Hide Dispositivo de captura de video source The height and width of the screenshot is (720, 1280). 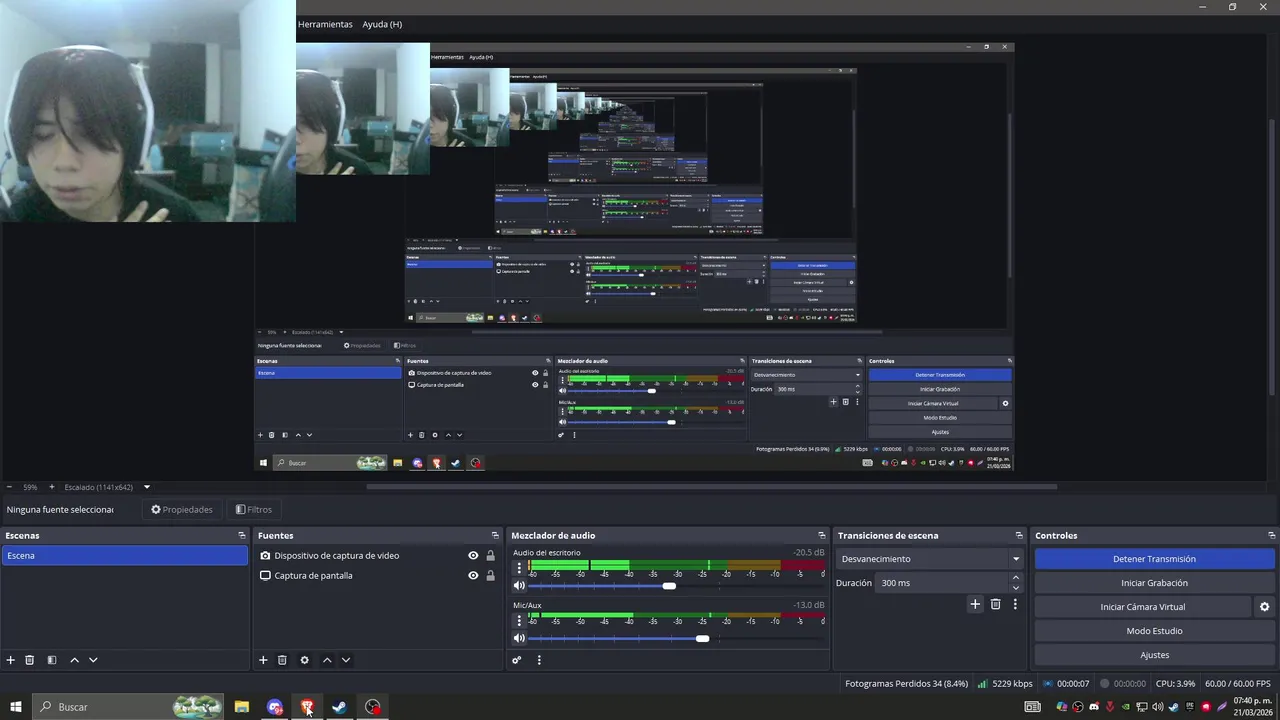[473, 556]
